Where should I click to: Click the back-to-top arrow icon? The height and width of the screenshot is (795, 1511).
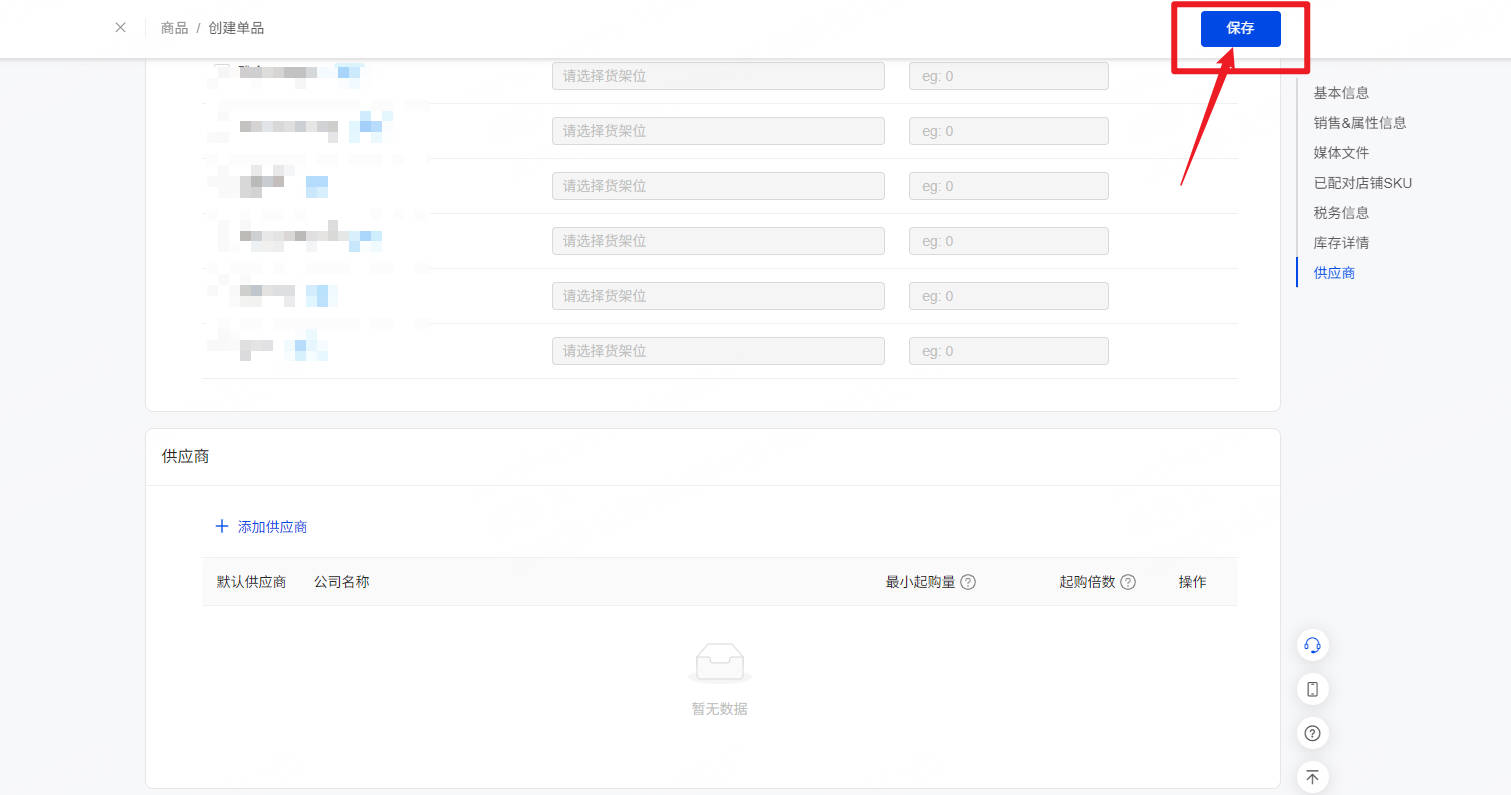(x=1313, y=777)
